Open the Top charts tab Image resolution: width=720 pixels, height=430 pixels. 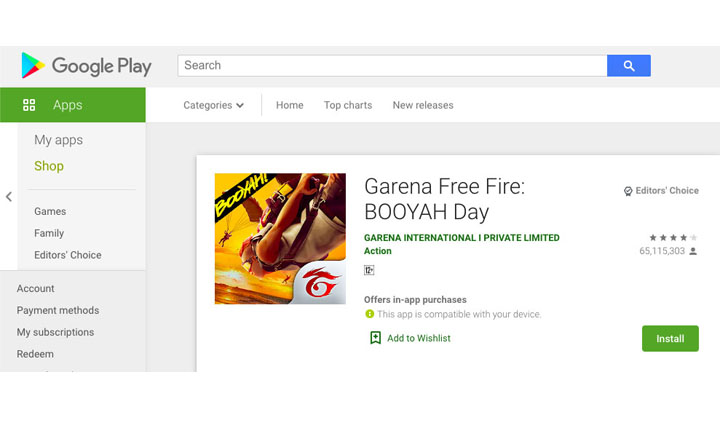[347, 105]
